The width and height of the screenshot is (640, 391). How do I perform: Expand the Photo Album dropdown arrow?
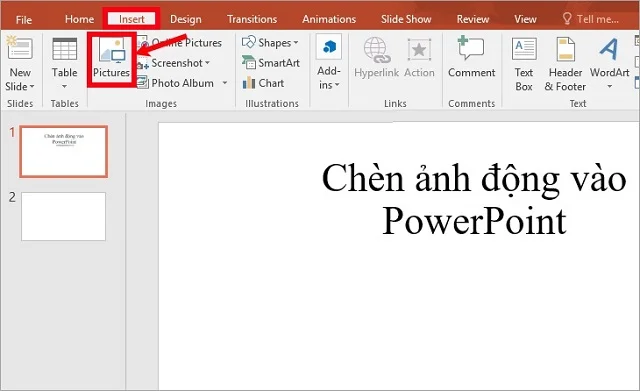(x=224, y=83)
